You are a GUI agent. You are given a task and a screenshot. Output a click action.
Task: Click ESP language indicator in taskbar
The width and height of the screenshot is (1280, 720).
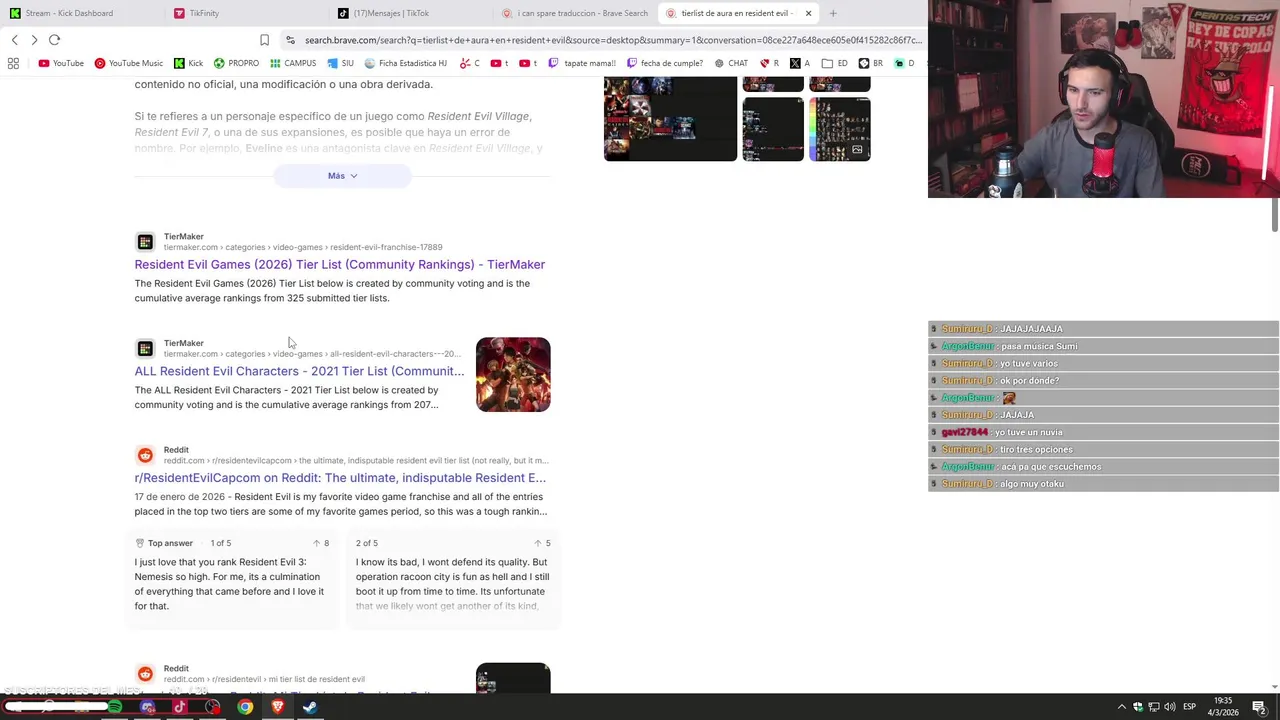tap(1189, 707)
